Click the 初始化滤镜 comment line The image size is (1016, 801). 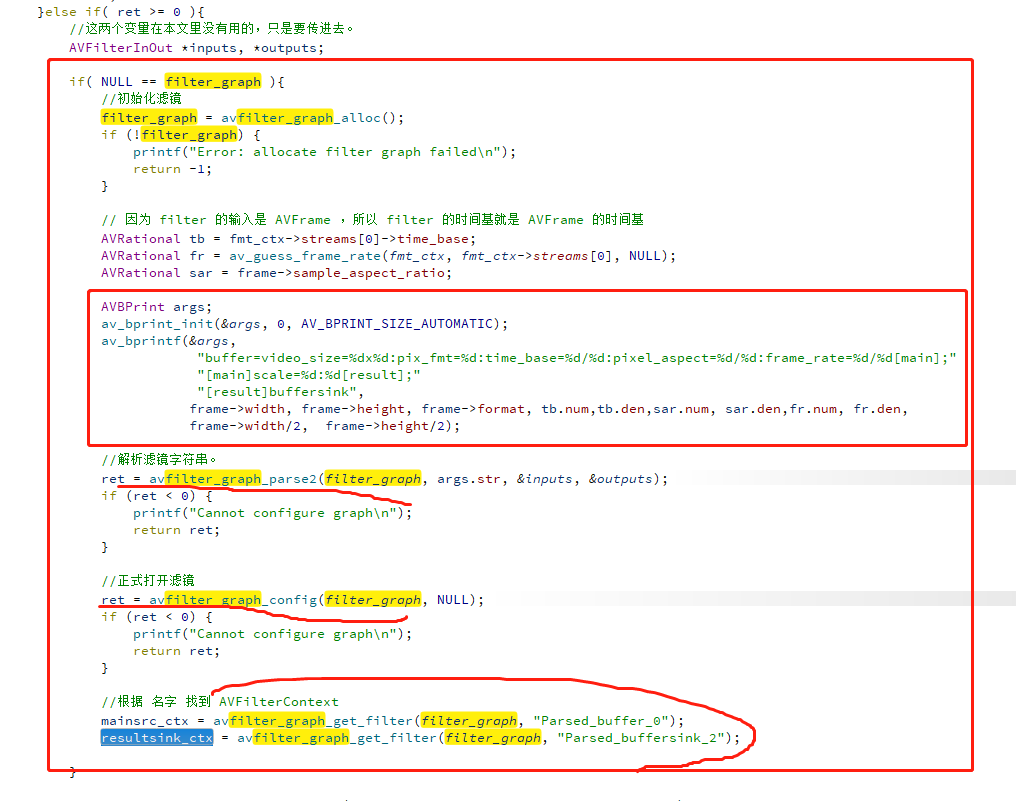click(x=141, y=99)
